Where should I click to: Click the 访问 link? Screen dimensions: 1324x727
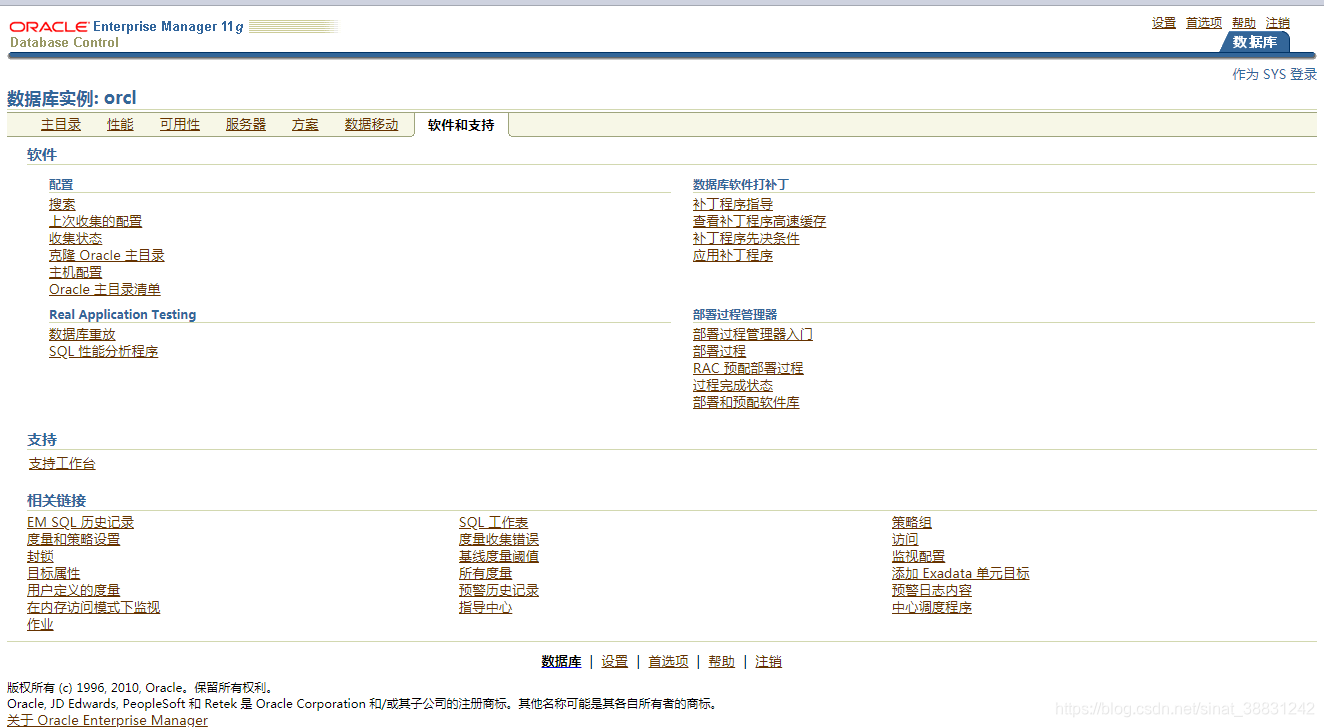click(905, 539)
